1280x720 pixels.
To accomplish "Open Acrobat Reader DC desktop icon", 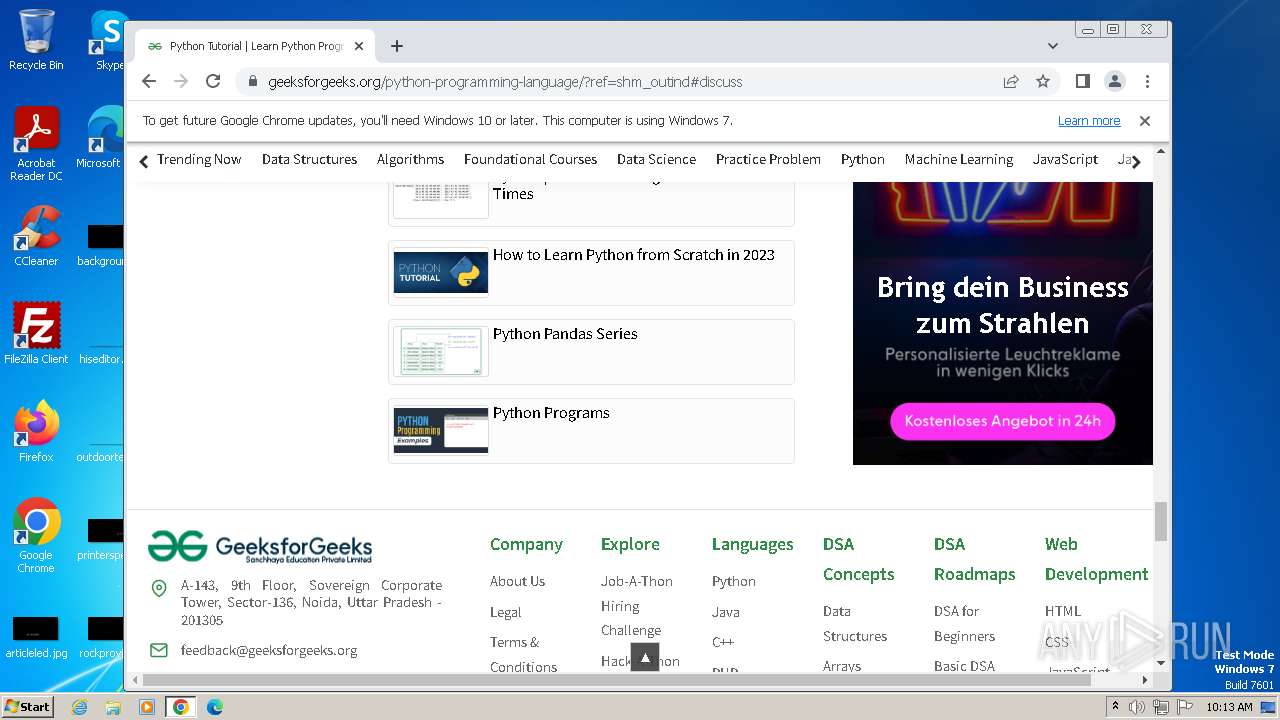I will (36, 145).
